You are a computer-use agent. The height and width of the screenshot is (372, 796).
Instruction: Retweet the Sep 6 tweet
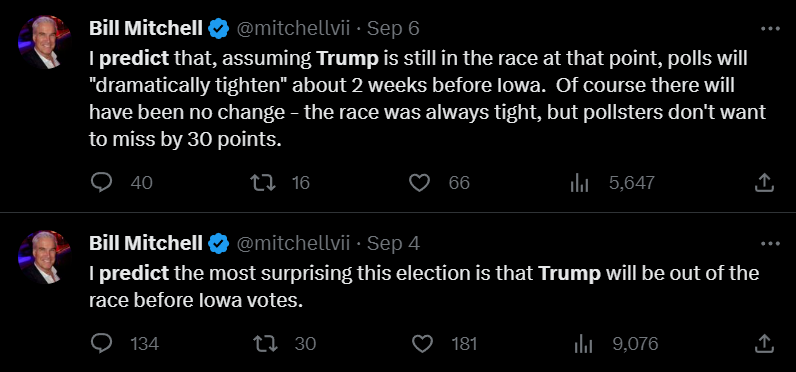264,183
